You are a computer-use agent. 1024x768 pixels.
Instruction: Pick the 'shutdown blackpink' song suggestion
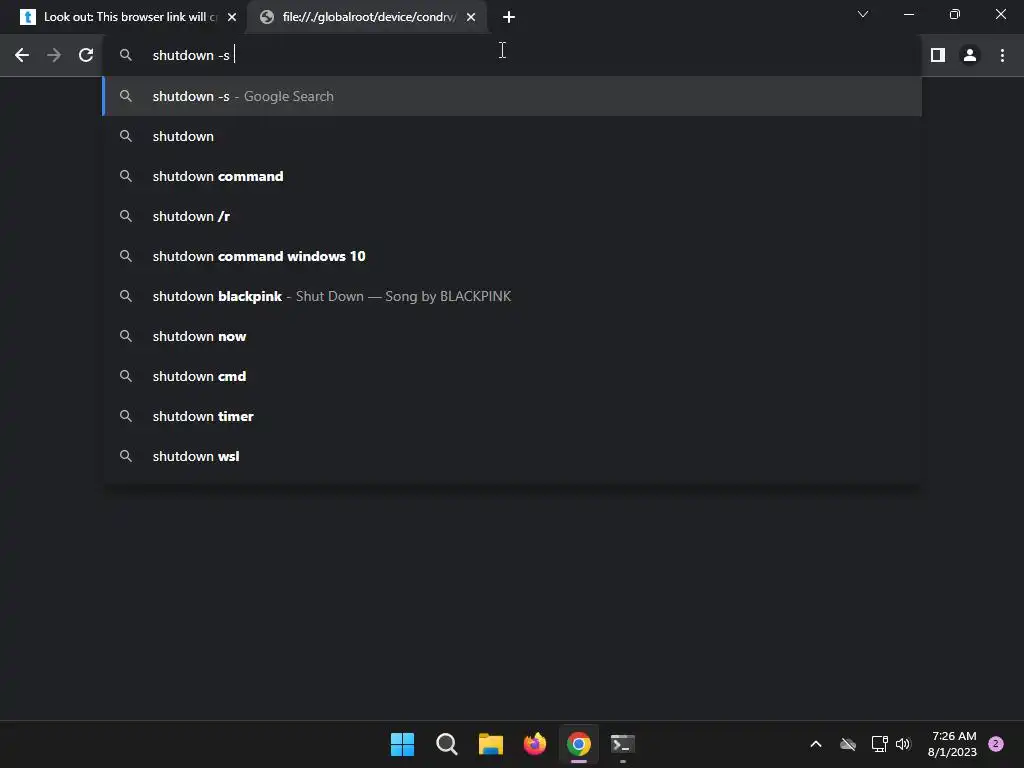point(512,296)
